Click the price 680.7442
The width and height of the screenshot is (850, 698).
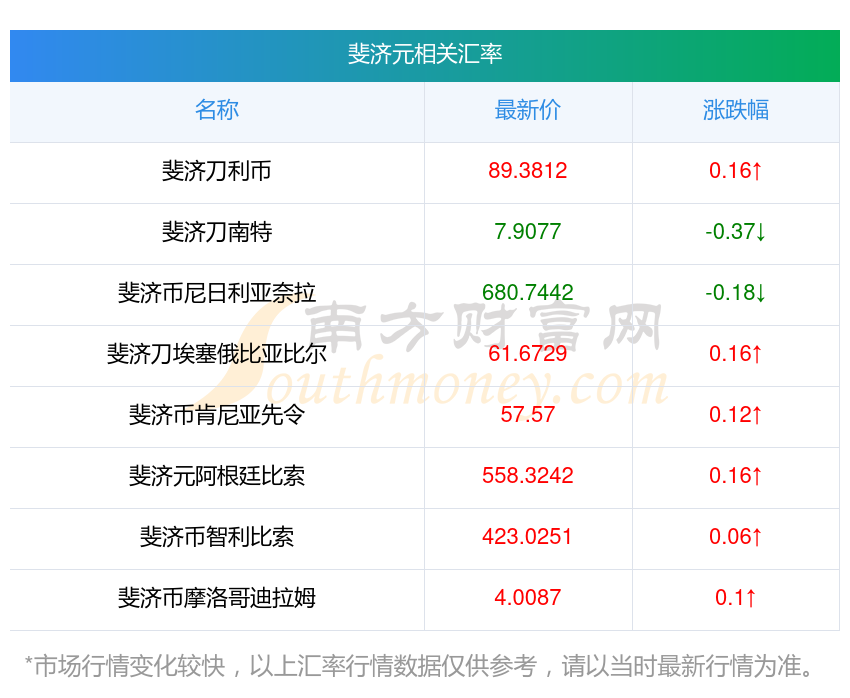pyautogui.click(x=527, y=293)
